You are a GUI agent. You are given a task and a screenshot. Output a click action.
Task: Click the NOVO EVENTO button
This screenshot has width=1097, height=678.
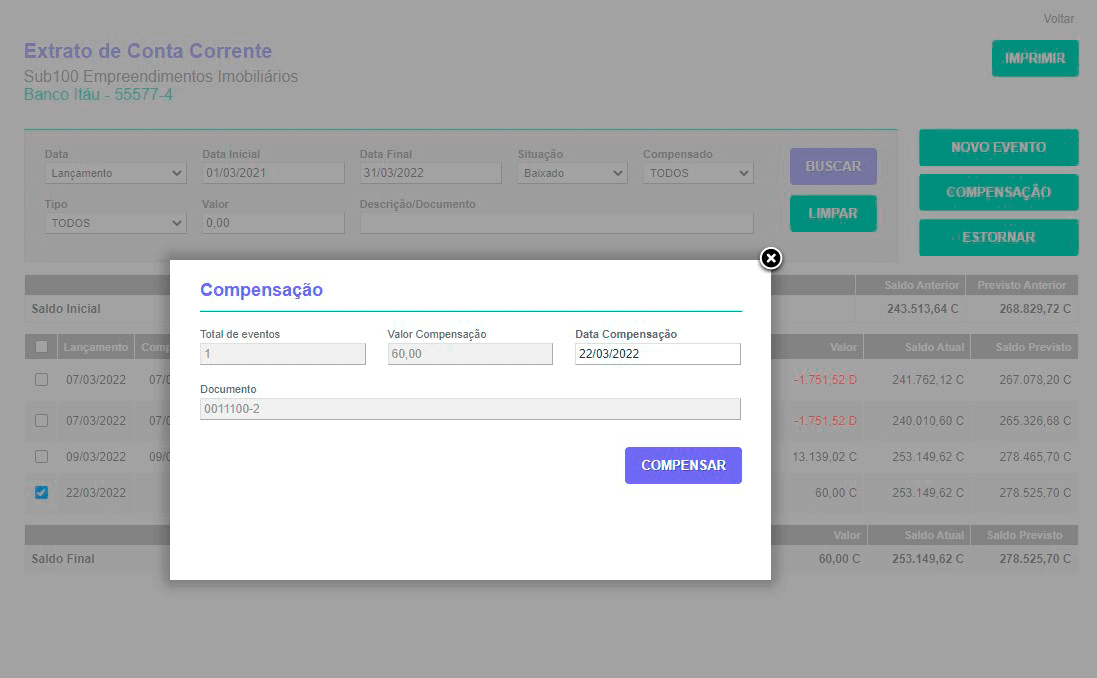pos(998,147)
